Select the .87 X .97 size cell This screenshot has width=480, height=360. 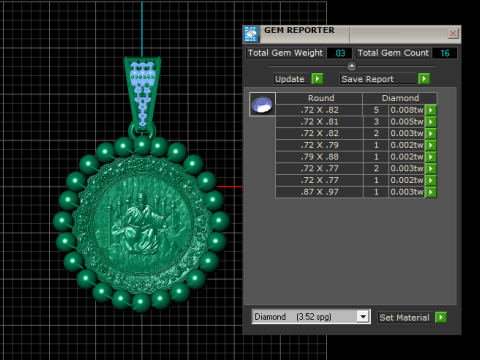point(319,192)
